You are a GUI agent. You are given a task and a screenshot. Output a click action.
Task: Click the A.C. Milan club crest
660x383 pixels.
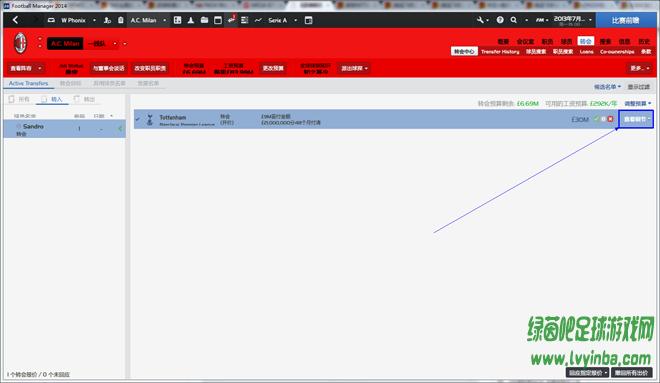pyautogui.click(x=20, y=43)
